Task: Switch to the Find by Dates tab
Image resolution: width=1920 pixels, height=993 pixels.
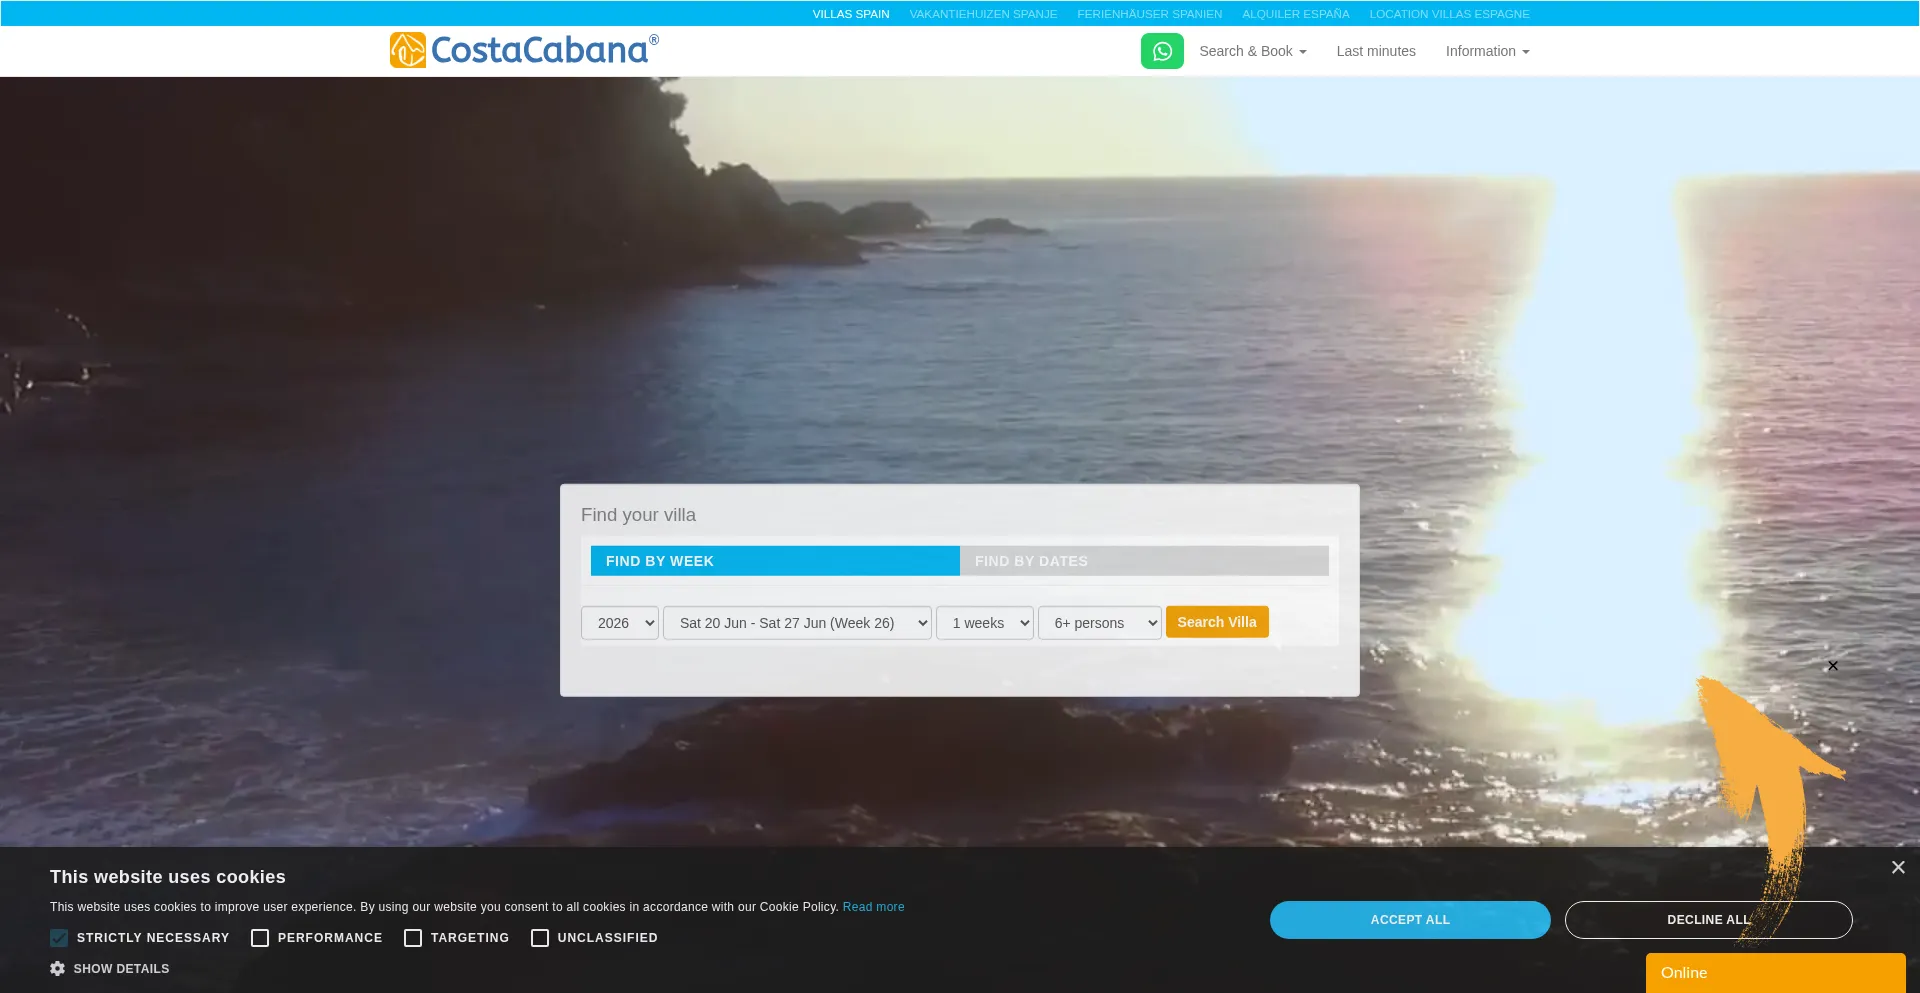Action: click(1144, 561)
